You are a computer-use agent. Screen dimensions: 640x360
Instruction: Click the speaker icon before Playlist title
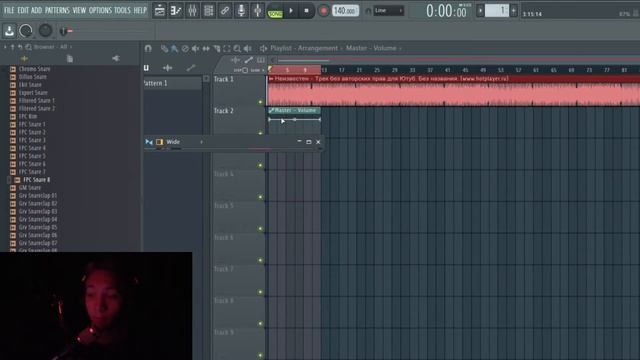pos(263,49)
